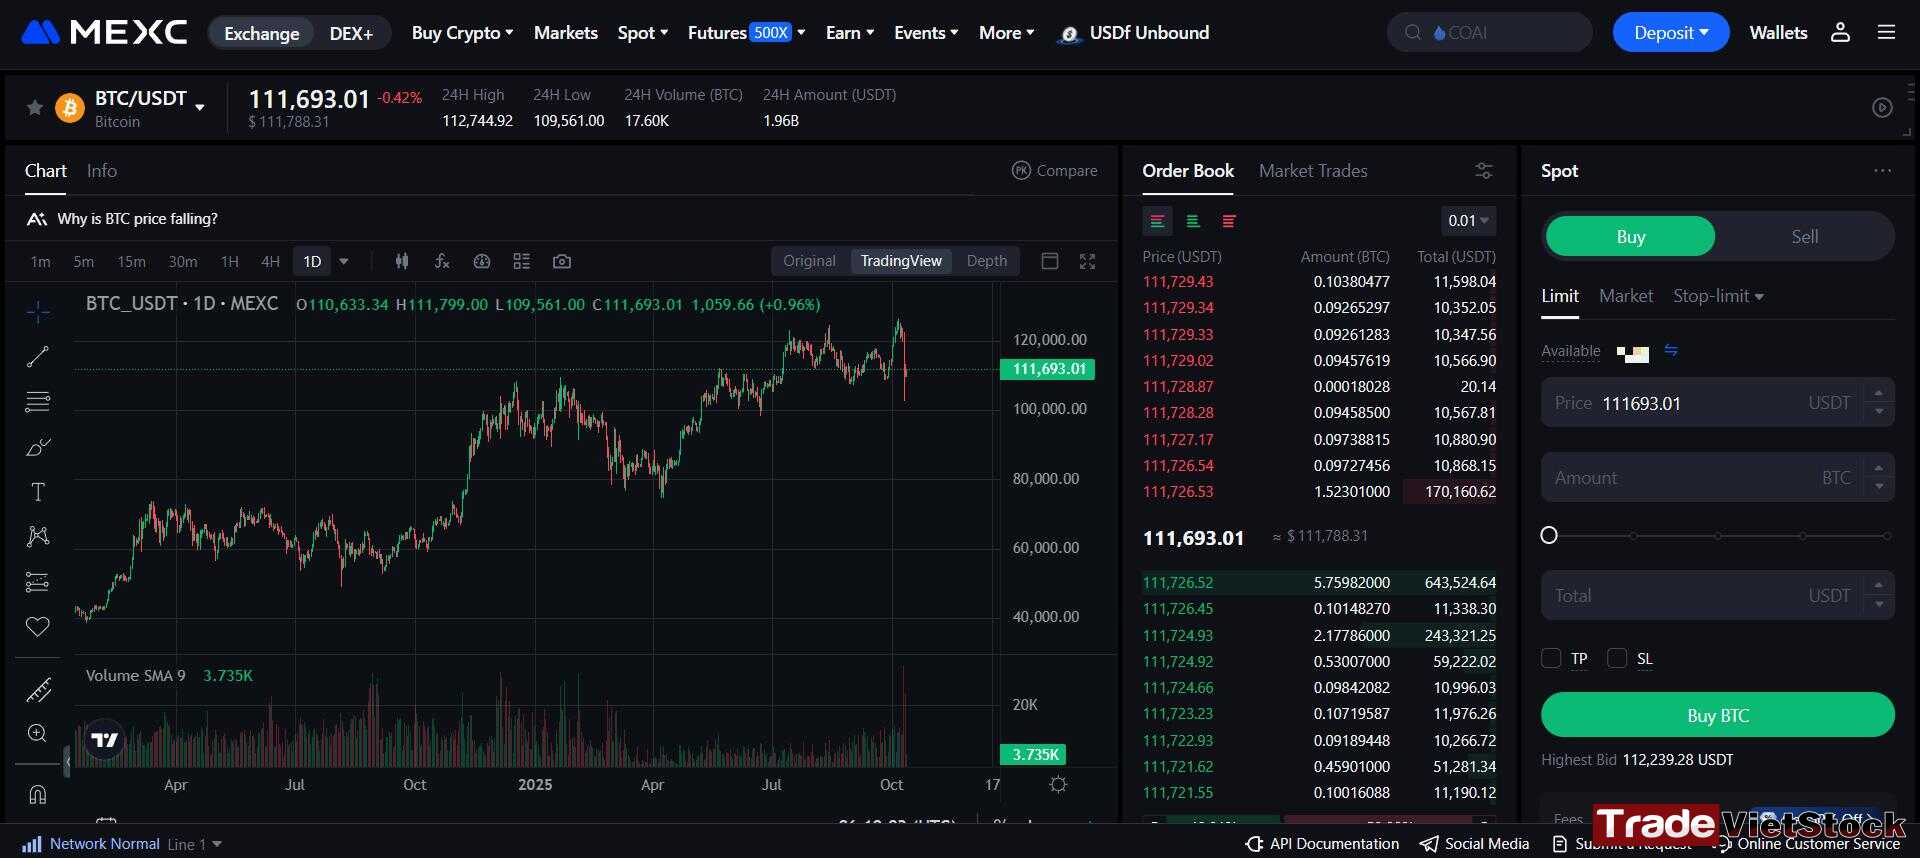1920x858 pixels.
Task: Click the Deposit button
Action: 1670,33
